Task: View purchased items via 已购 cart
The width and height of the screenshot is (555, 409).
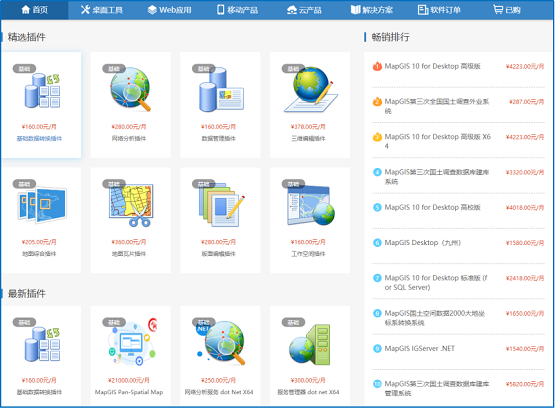Action: (507, 10)
